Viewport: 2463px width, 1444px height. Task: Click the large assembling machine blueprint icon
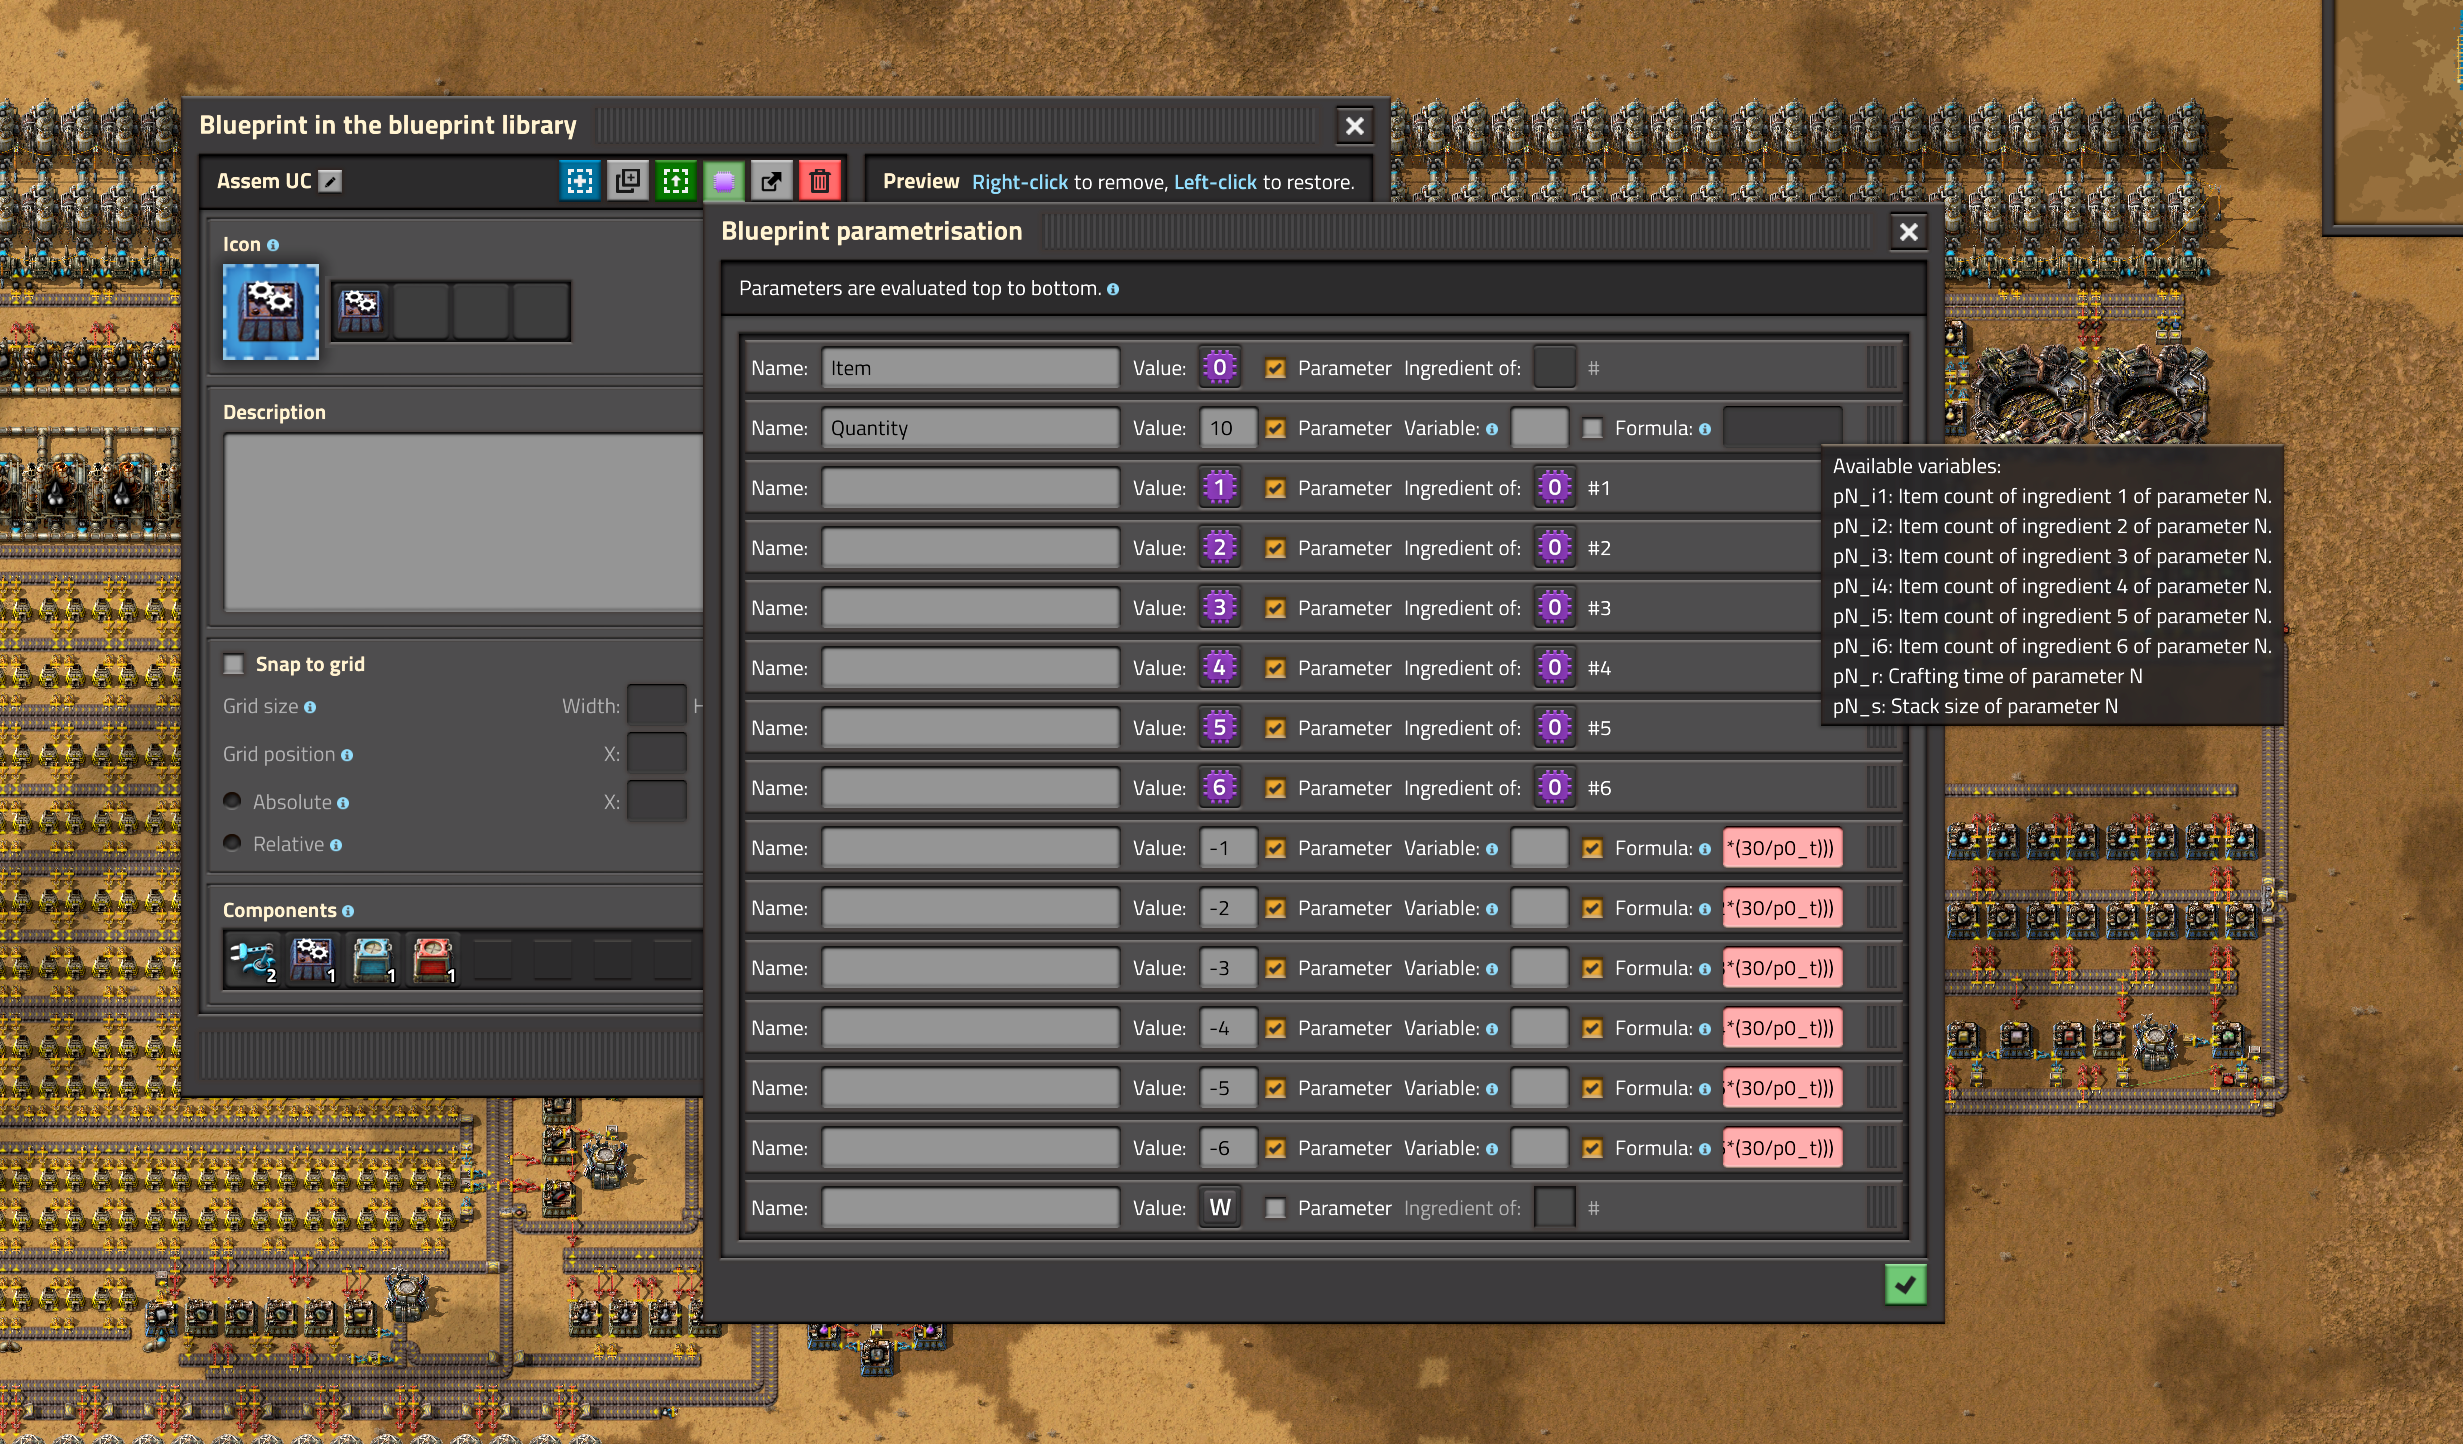270,312
